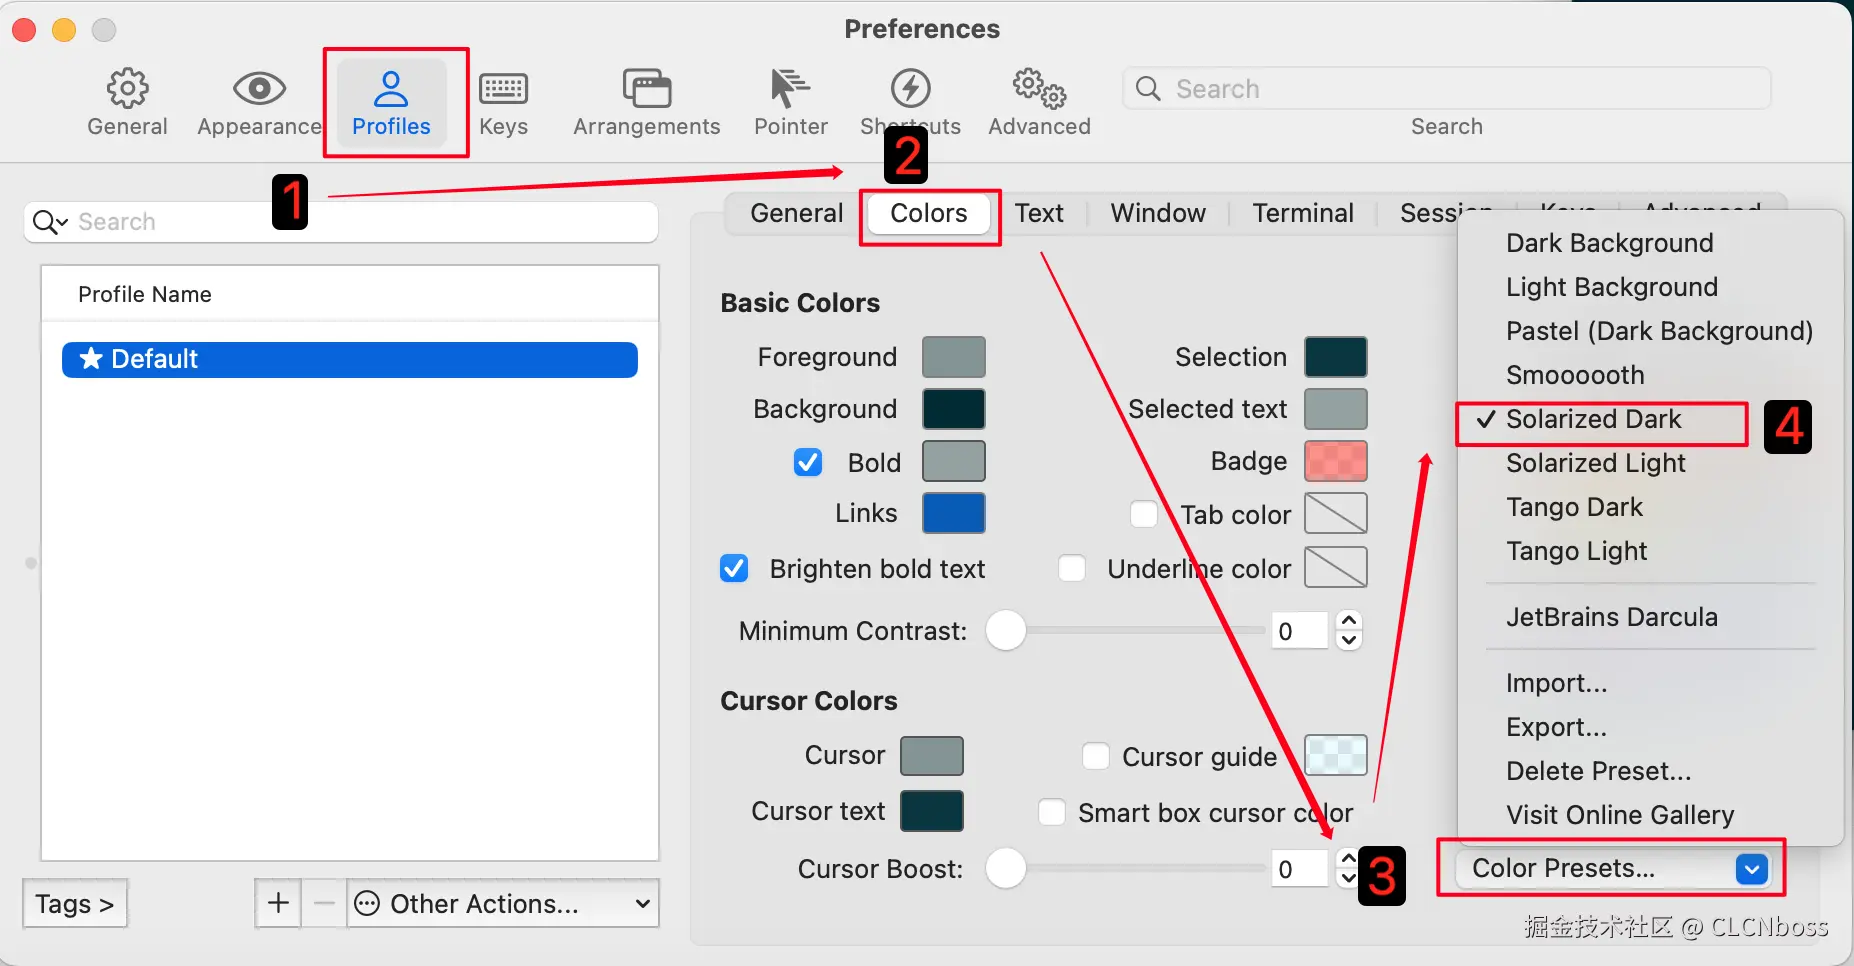
Task: Increase Minimum Contrast stepper up arrow
Action: point(1349,621)
